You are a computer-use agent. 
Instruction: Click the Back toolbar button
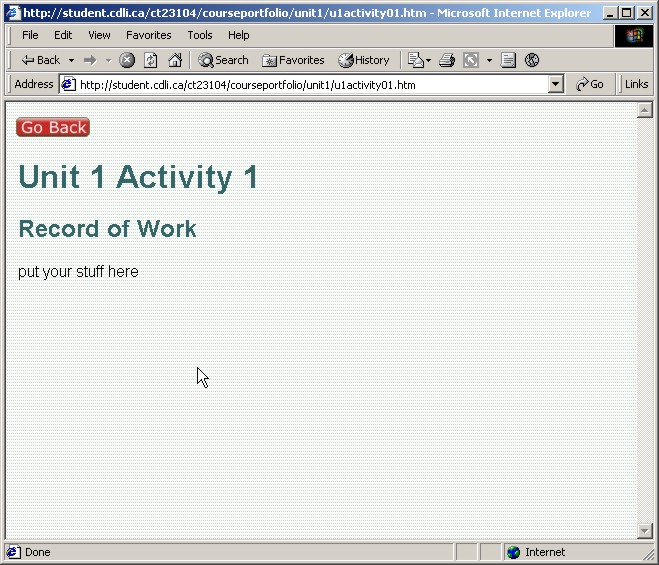tap(41, 60)
